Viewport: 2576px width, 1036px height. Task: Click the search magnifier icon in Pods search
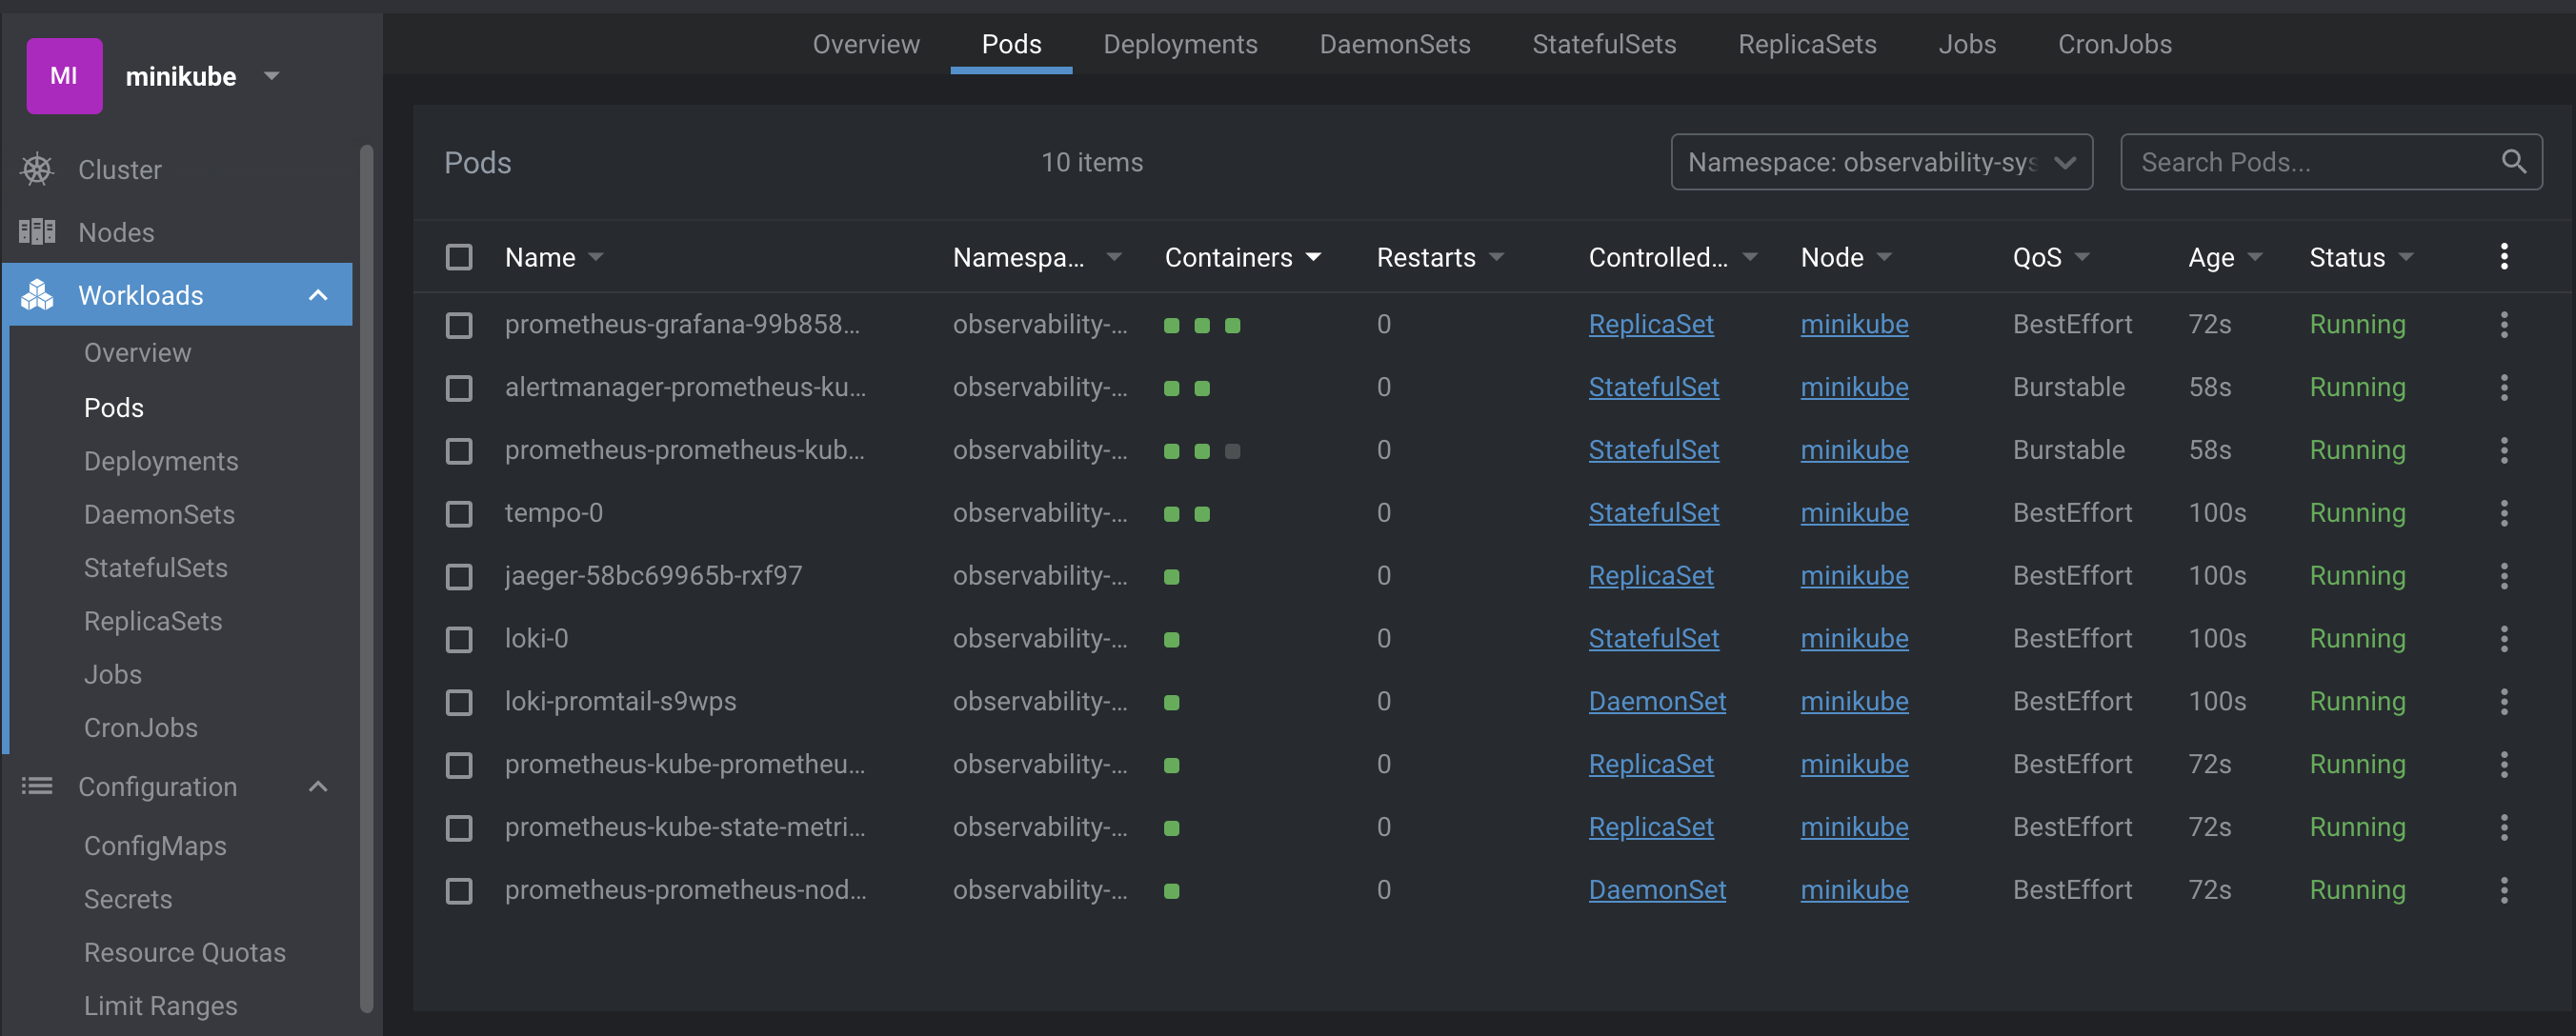coord(2513,162)
